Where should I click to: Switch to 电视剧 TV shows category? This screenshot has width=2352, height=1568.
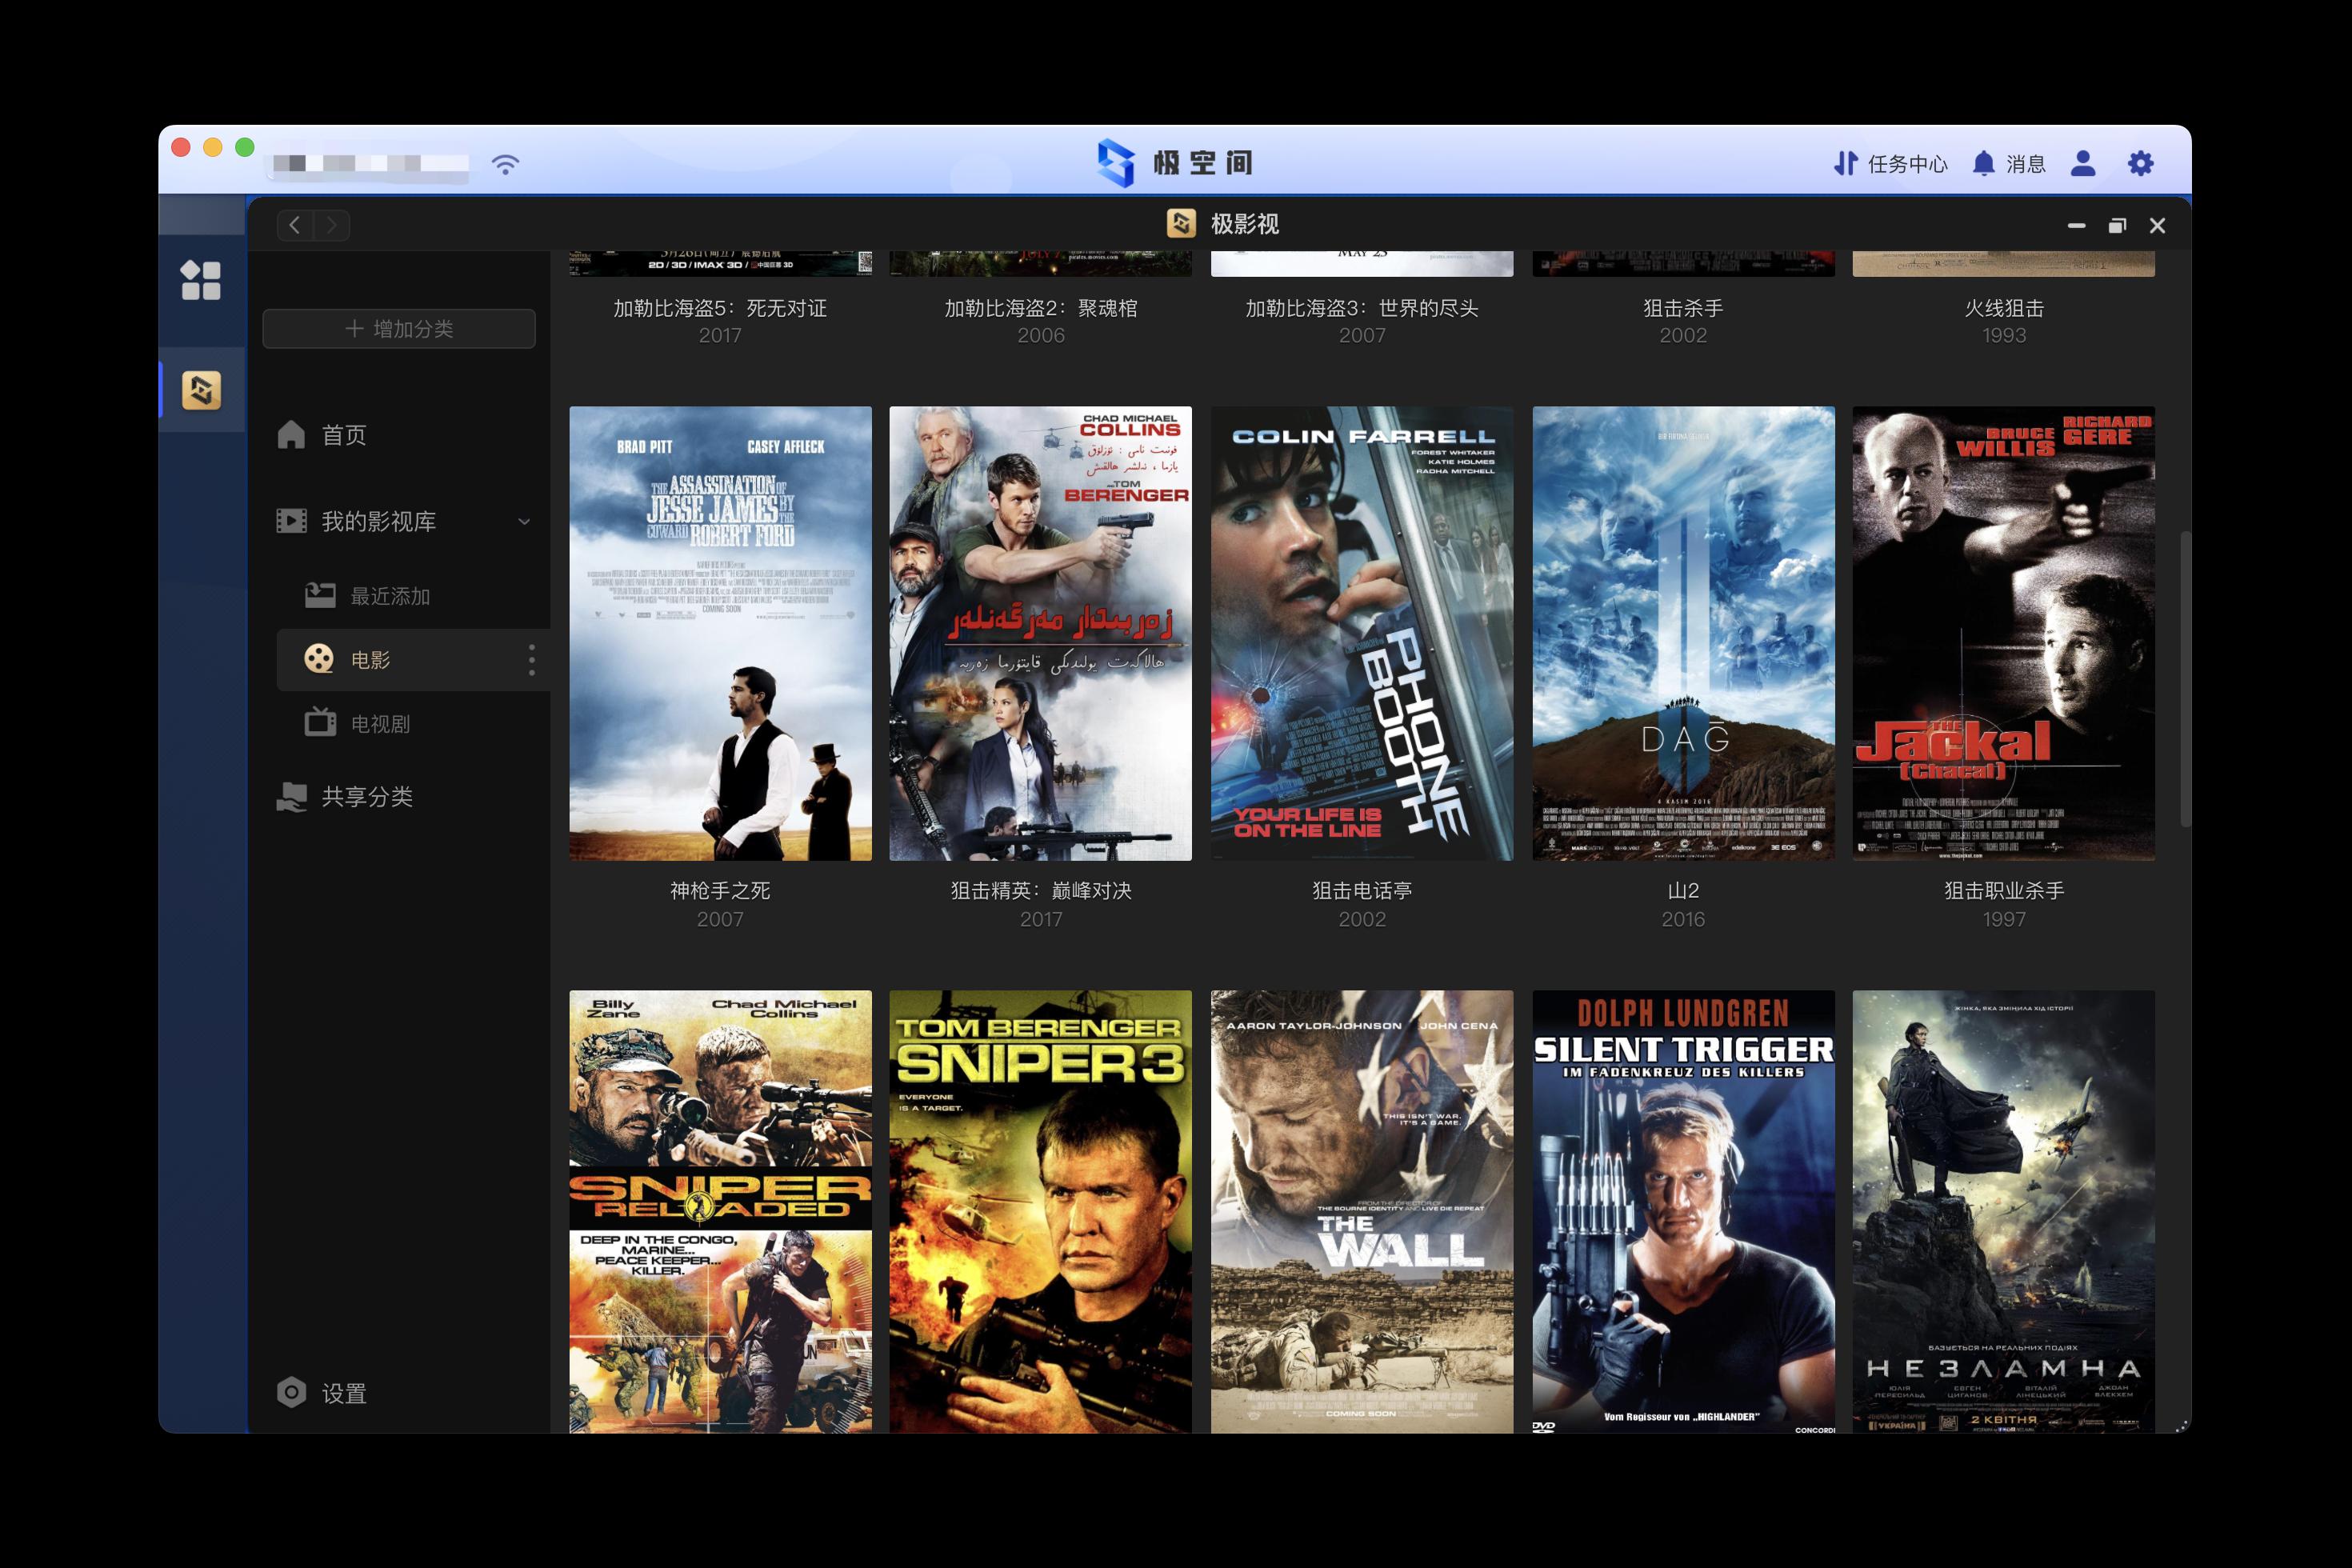click(379, 724)
